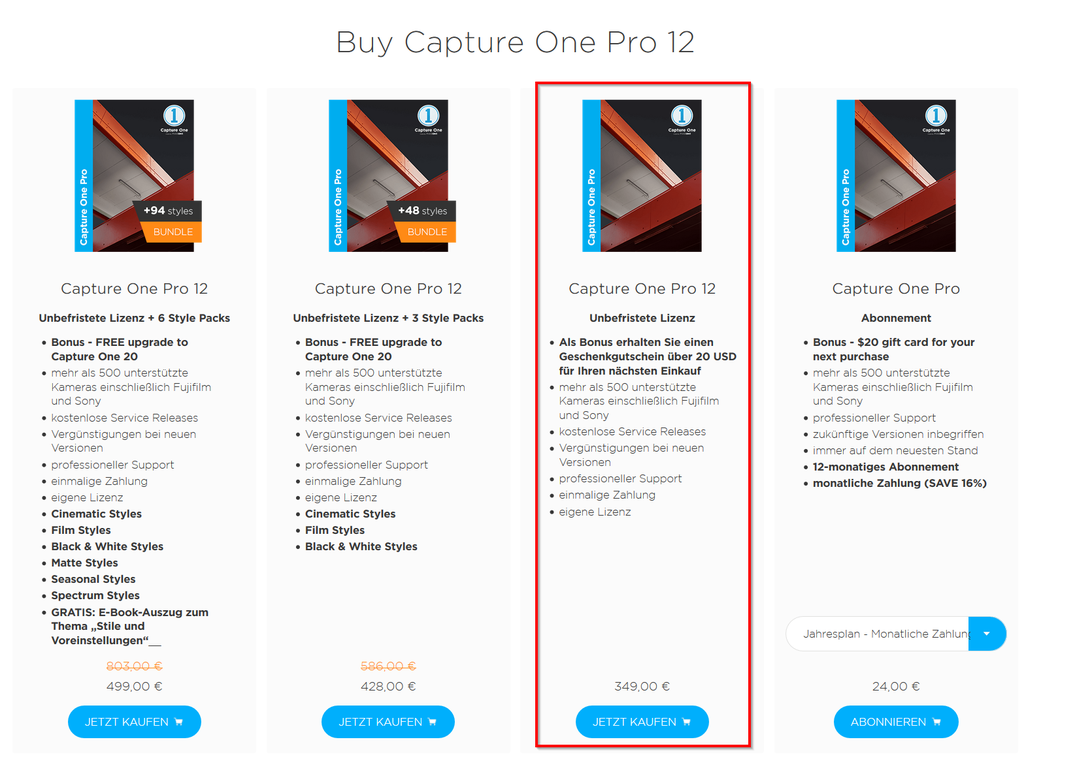Buy the 6 Style Packs bundle via Jetzt Kaufen
This screenshot has width=1092, height=761.
(x=134, y=722)
